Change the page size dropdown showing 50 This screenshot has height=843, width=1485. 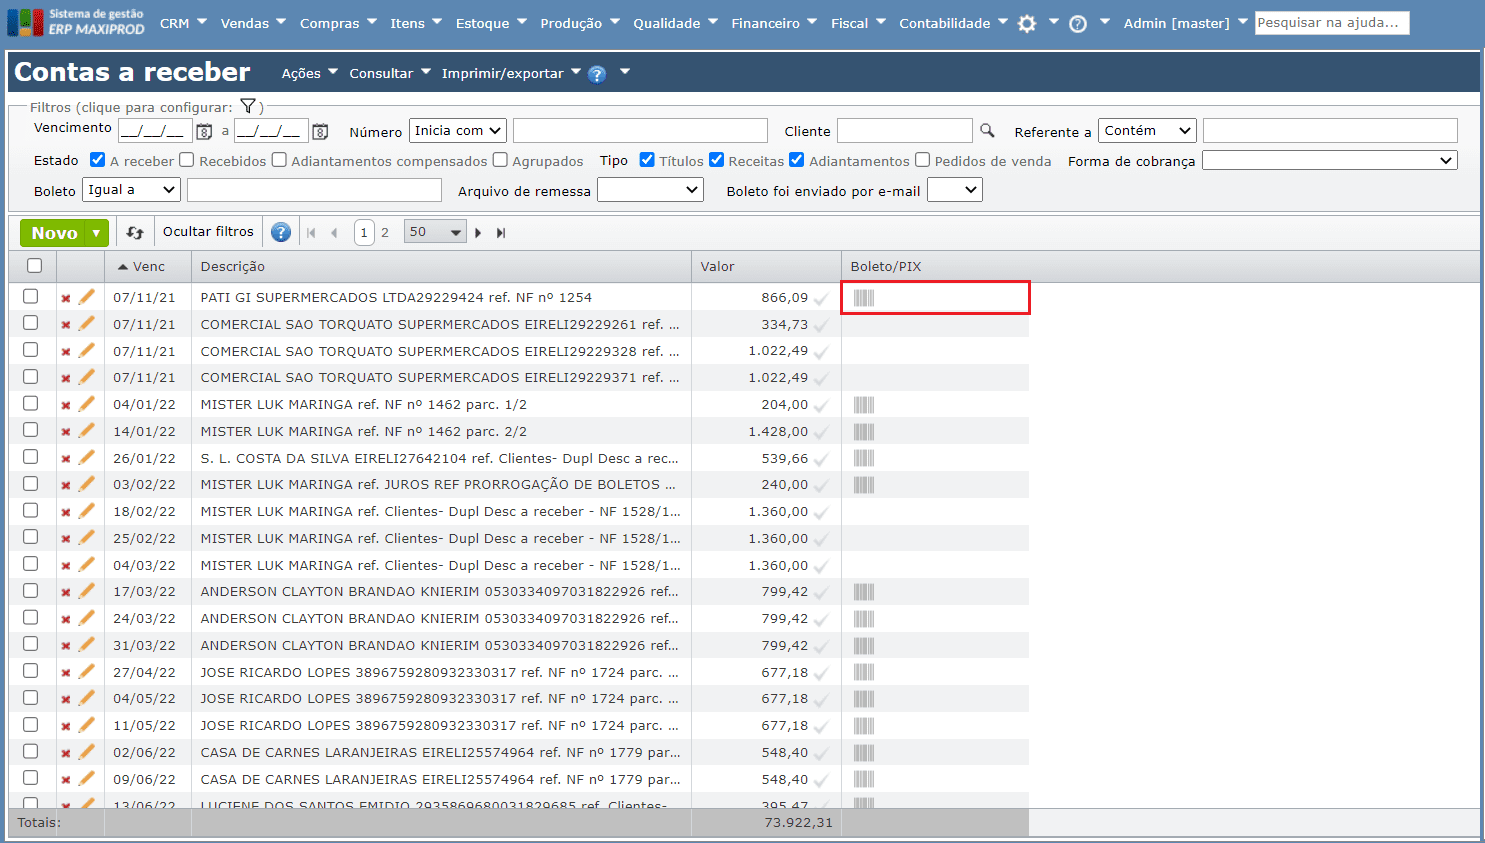[435, 232]
